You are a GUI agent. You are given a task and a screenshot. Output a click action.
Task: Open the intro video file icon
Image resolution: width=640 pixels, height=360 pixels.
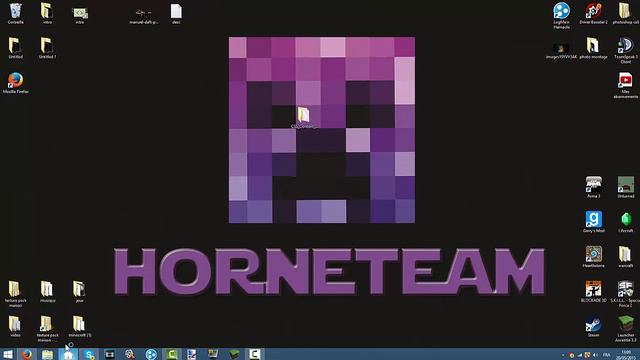(x=80, y=13)
